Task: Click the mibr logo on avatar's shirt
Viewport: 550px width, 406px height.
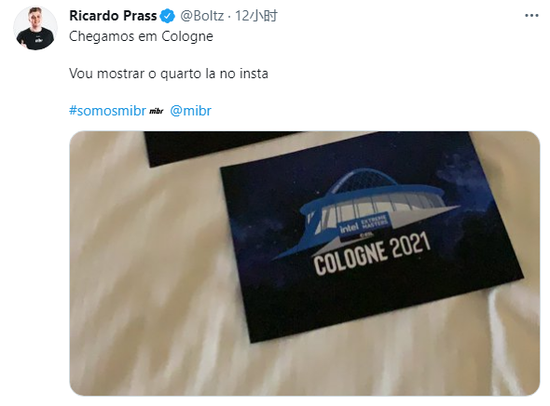Action: click(x=38, y=39)
